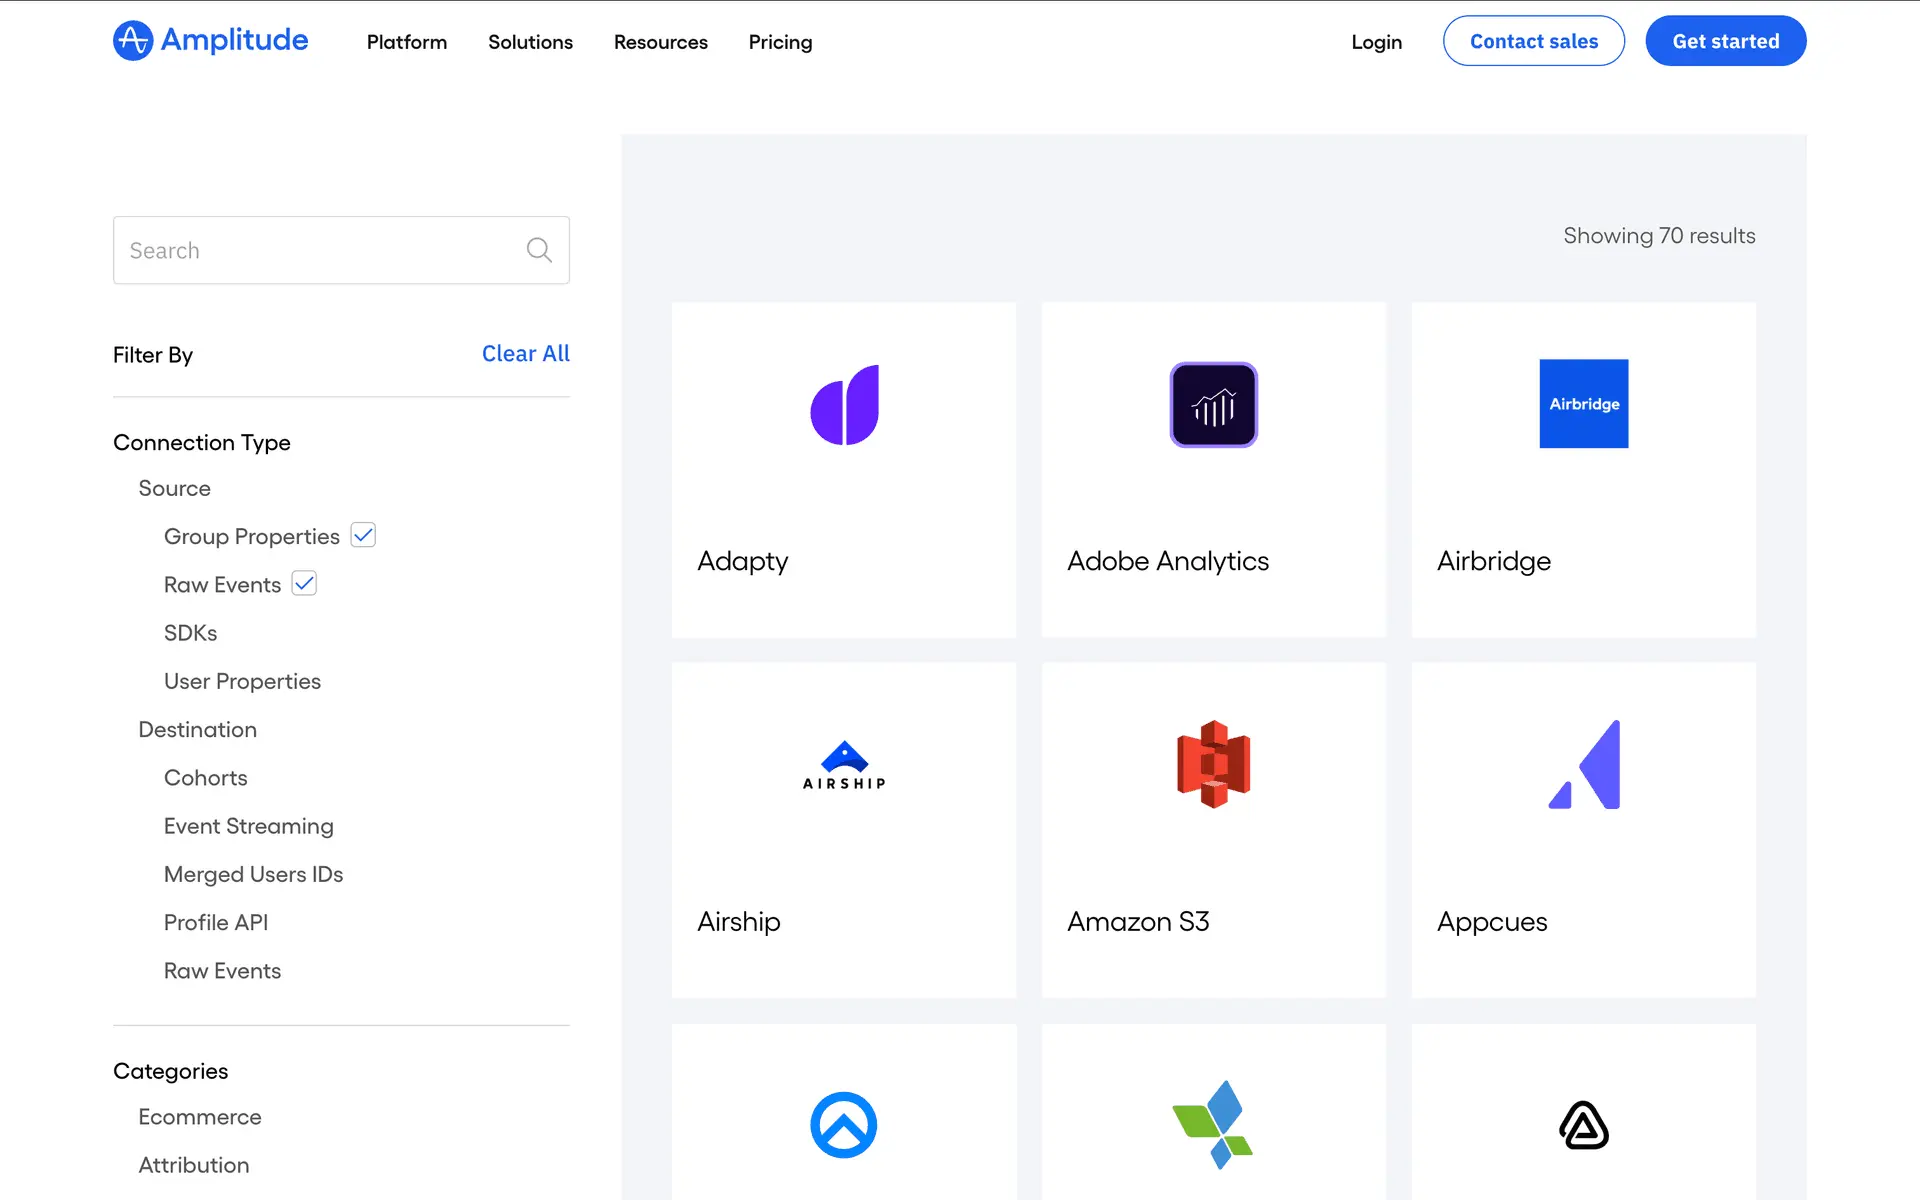Select the Cohorts destination filter
The height and width of the screenshot is (1200, 1920).
[205, 778]
